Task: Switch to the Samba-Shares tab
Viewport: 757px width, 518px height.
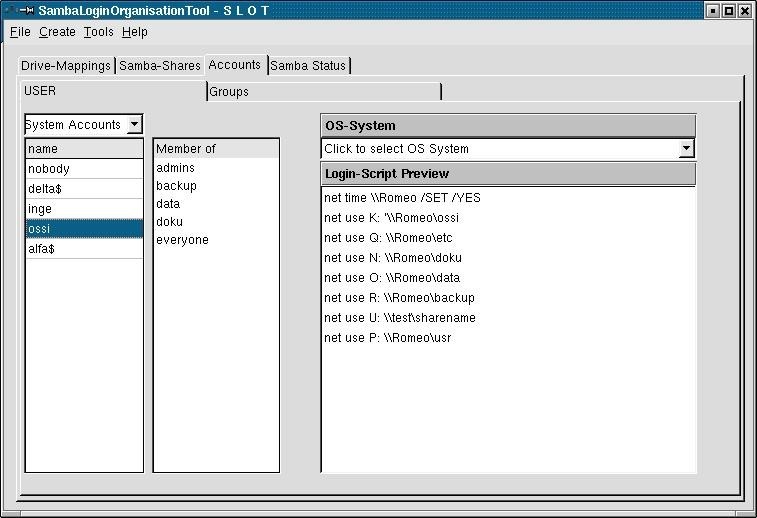Action: [160, 66]
